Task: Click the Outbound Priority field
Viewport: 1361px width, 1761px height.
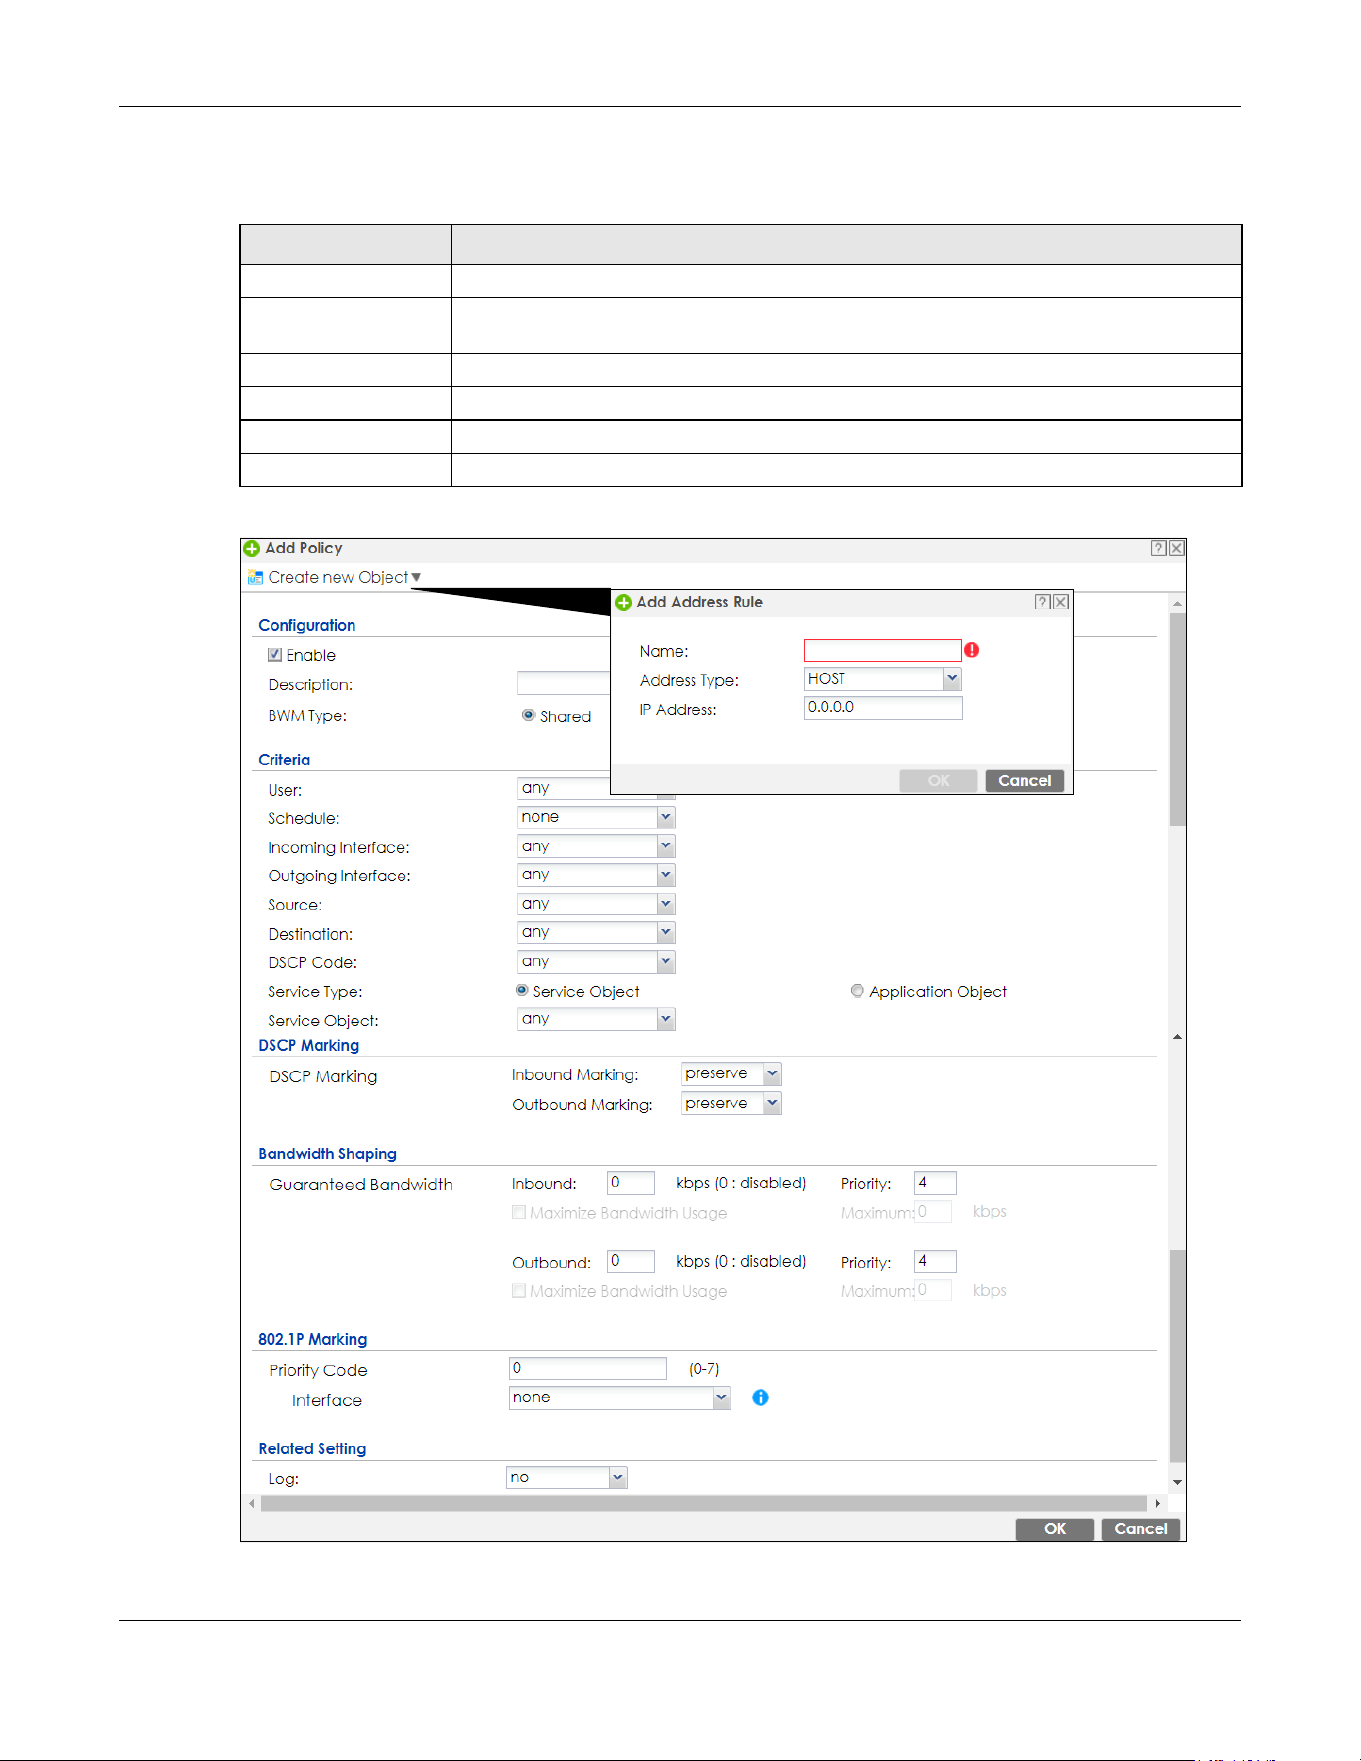Action: pyautogui.click(x=936, y=1261)
